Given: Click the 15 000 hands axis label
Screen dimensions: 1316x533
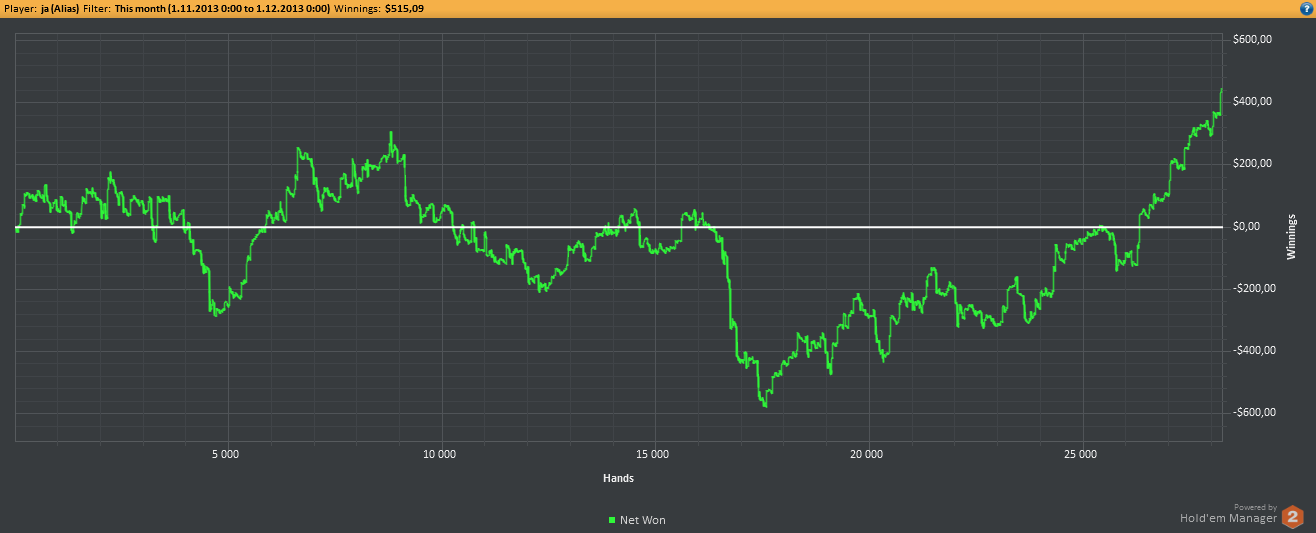Looking at the screenshot, I should tap(653, 454).
